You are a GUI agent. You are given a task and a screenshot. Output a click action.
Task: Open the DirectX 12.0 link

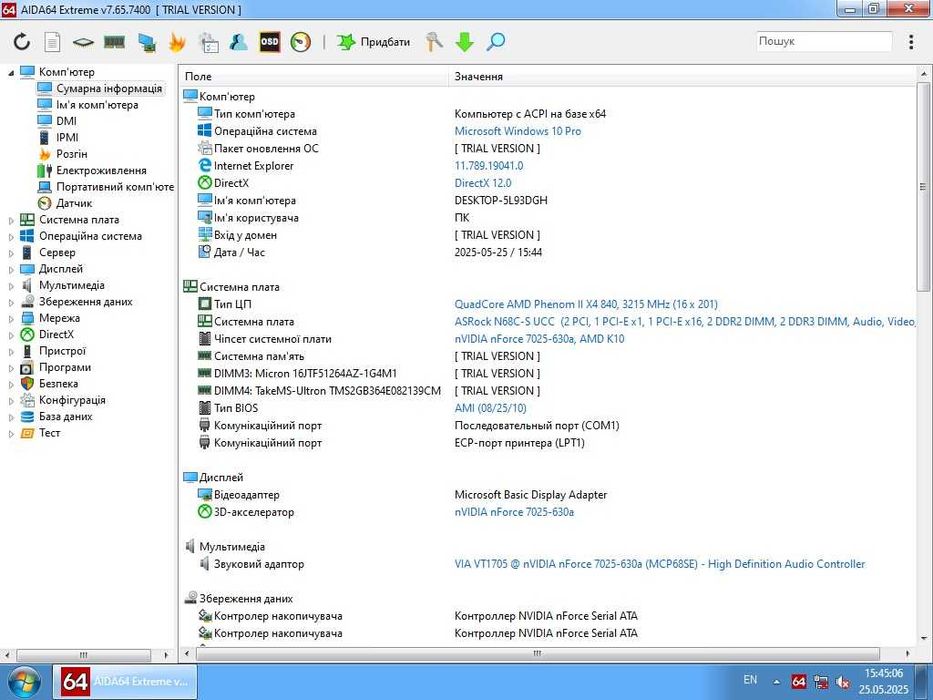click(483, 183)
